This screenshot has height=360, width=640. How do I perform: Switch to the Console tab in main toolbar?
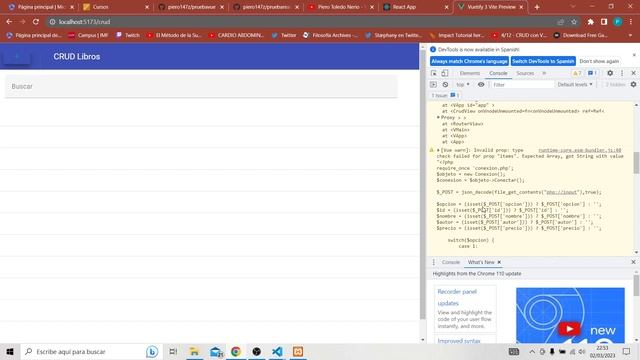(x=498, y=73)
